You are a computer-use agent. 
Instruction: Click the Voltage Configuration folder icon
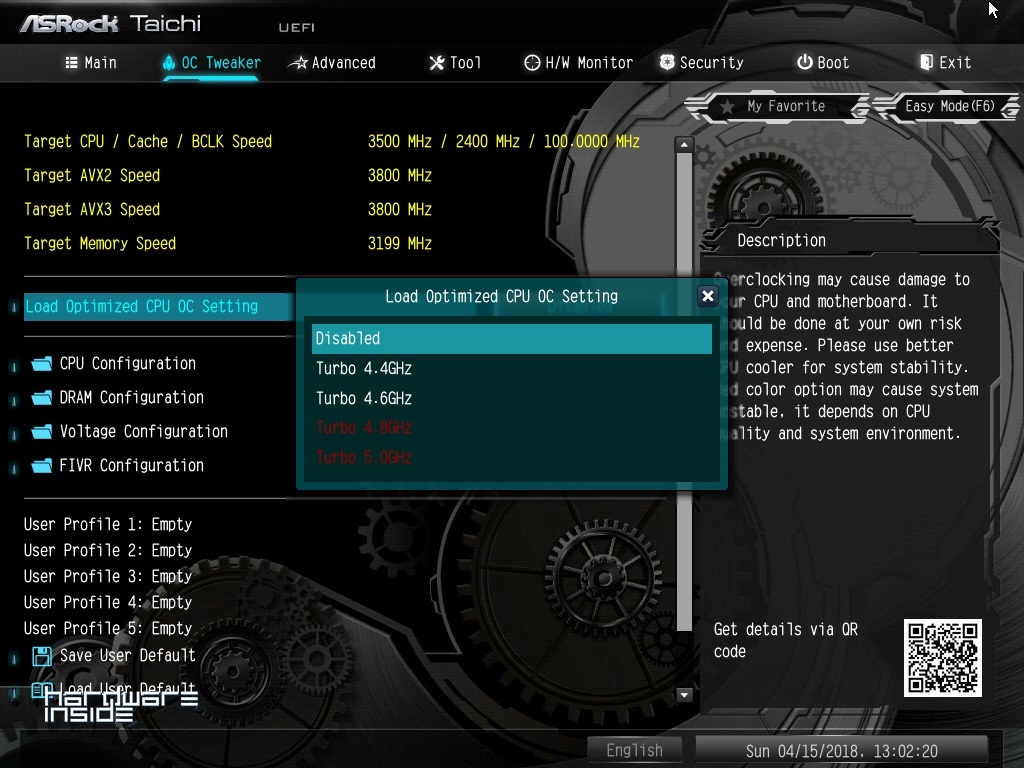(42, 432)
